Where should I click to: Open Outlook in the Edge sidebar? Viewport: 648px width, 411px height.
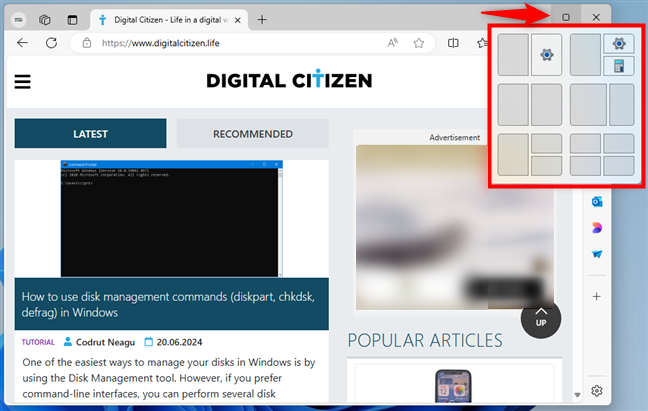click(597, 202)
